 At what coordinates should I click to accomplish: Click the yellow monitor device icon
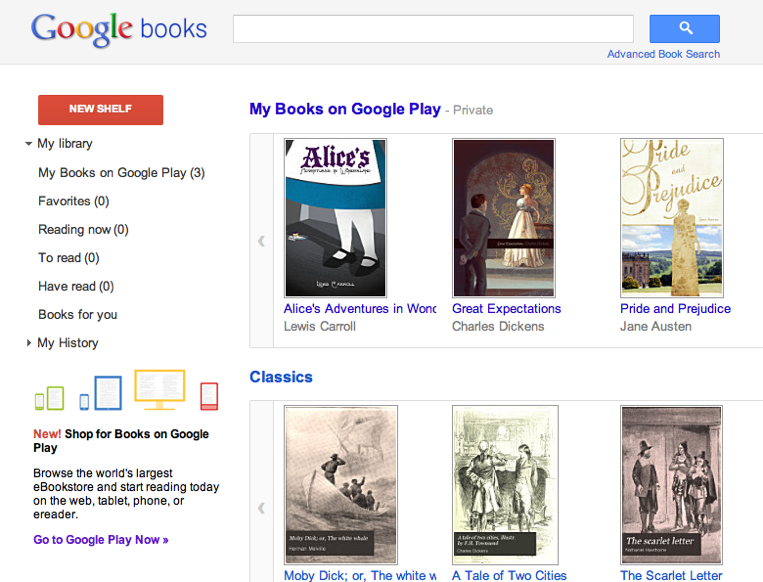159,389
